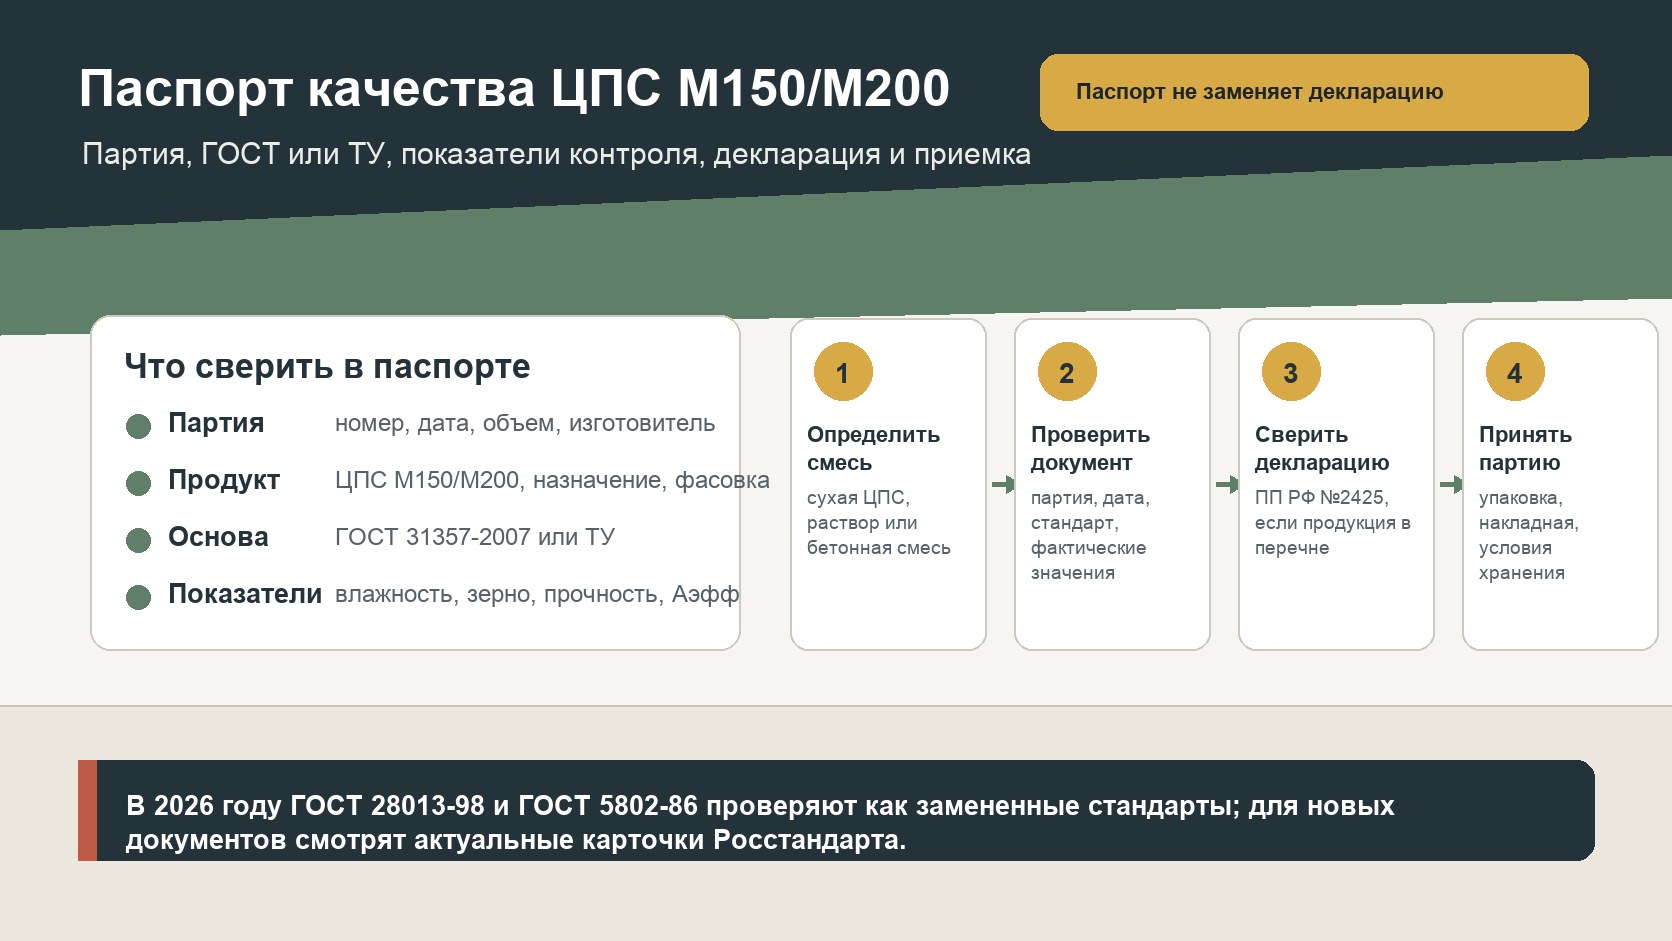Screen dimensions: 1672x941
Task: Select the label Партия
Action: (x=216, y=423)
